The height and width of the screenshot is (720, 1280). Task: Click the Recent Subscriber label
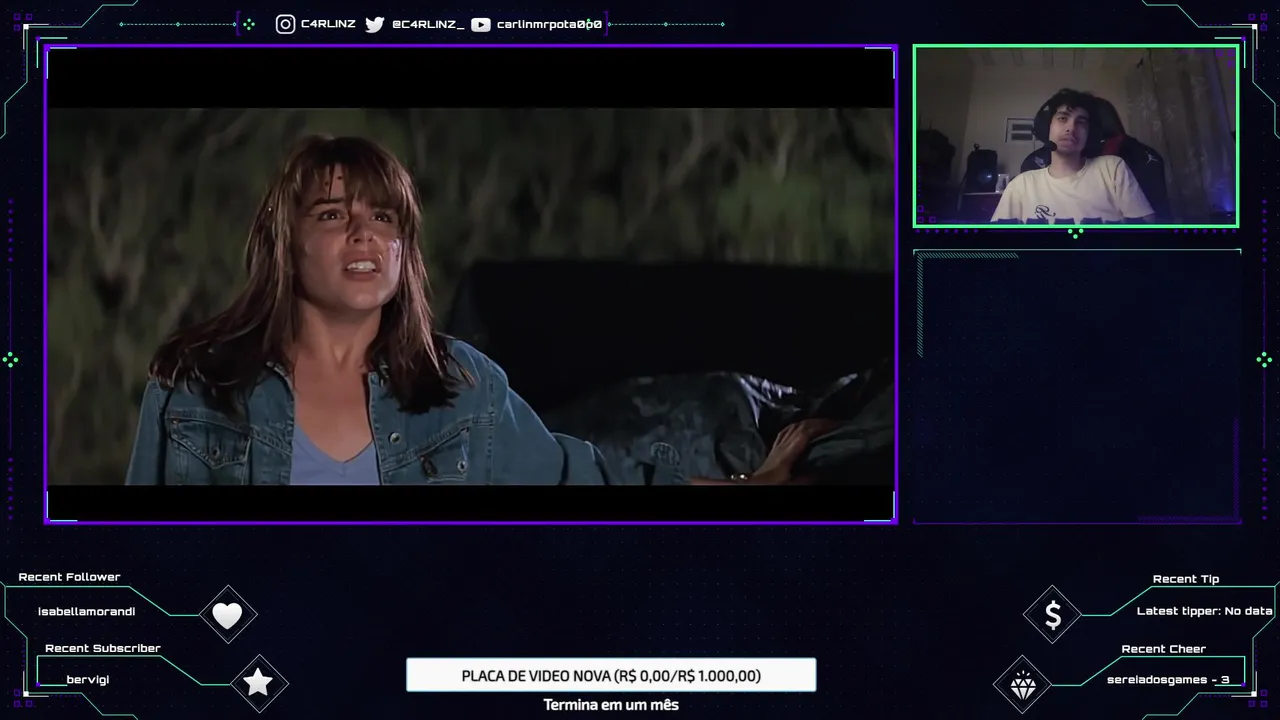point(103,648)
